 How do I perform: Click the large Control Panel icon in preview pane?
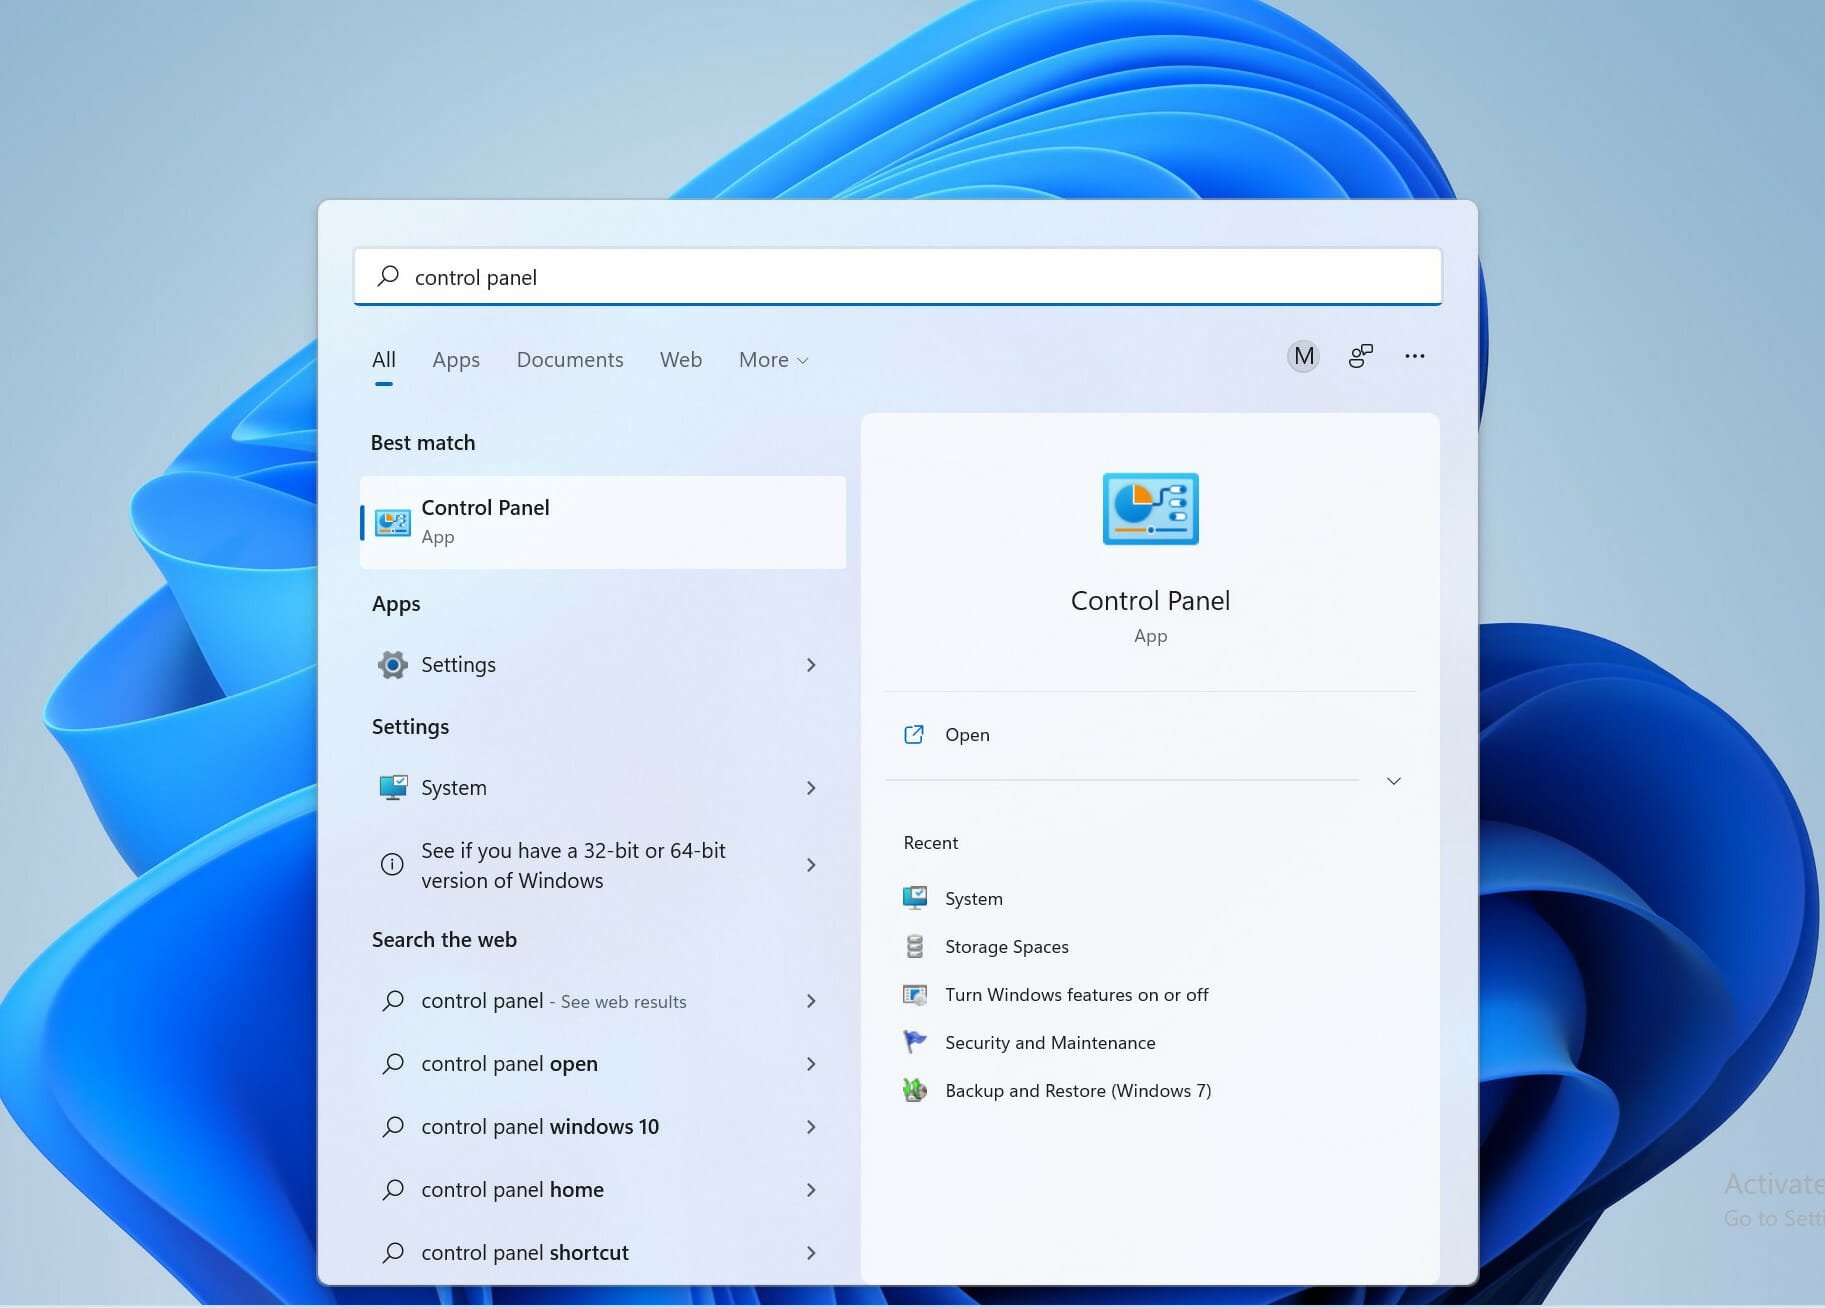coord(1150,509)
